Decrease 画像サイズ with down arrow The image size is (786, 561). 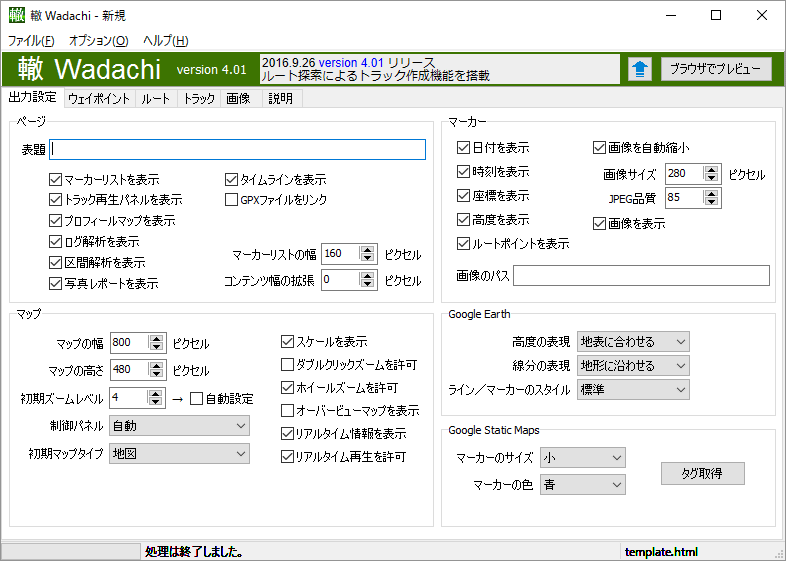pos(711,178)
